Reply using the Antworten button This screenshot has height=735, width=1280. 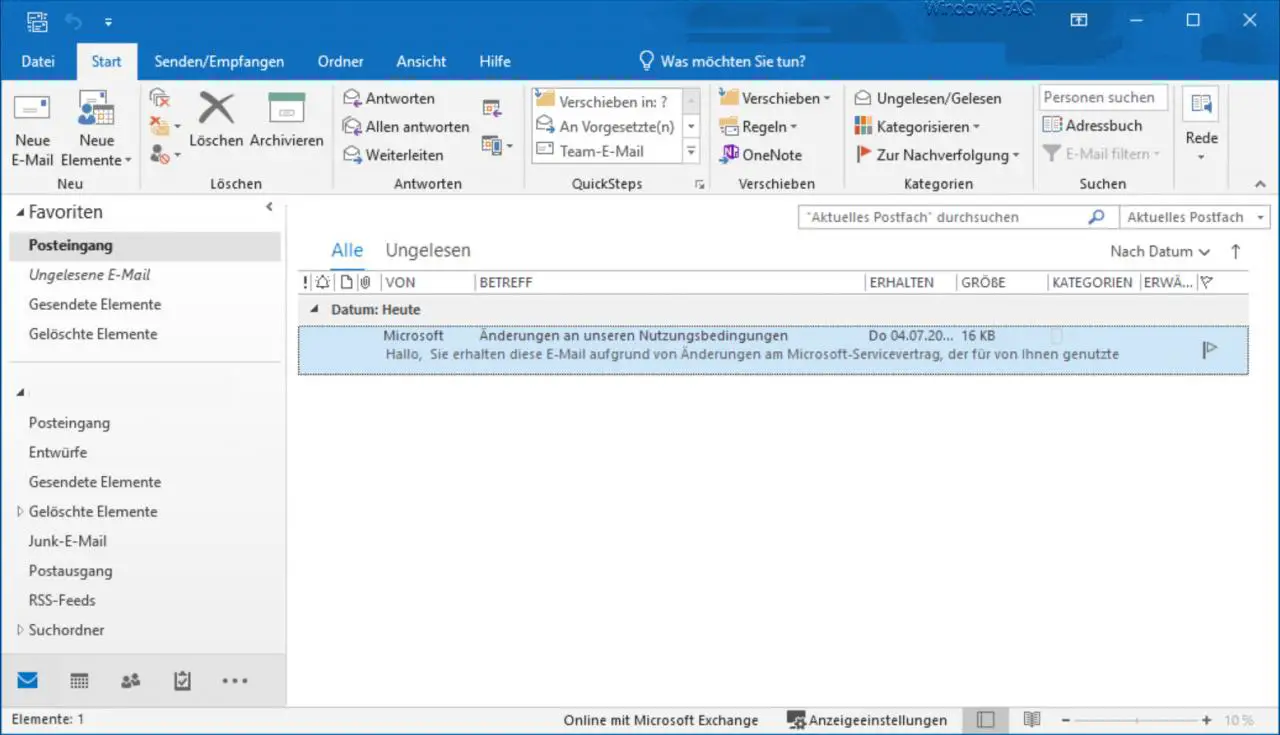(389, 98)
